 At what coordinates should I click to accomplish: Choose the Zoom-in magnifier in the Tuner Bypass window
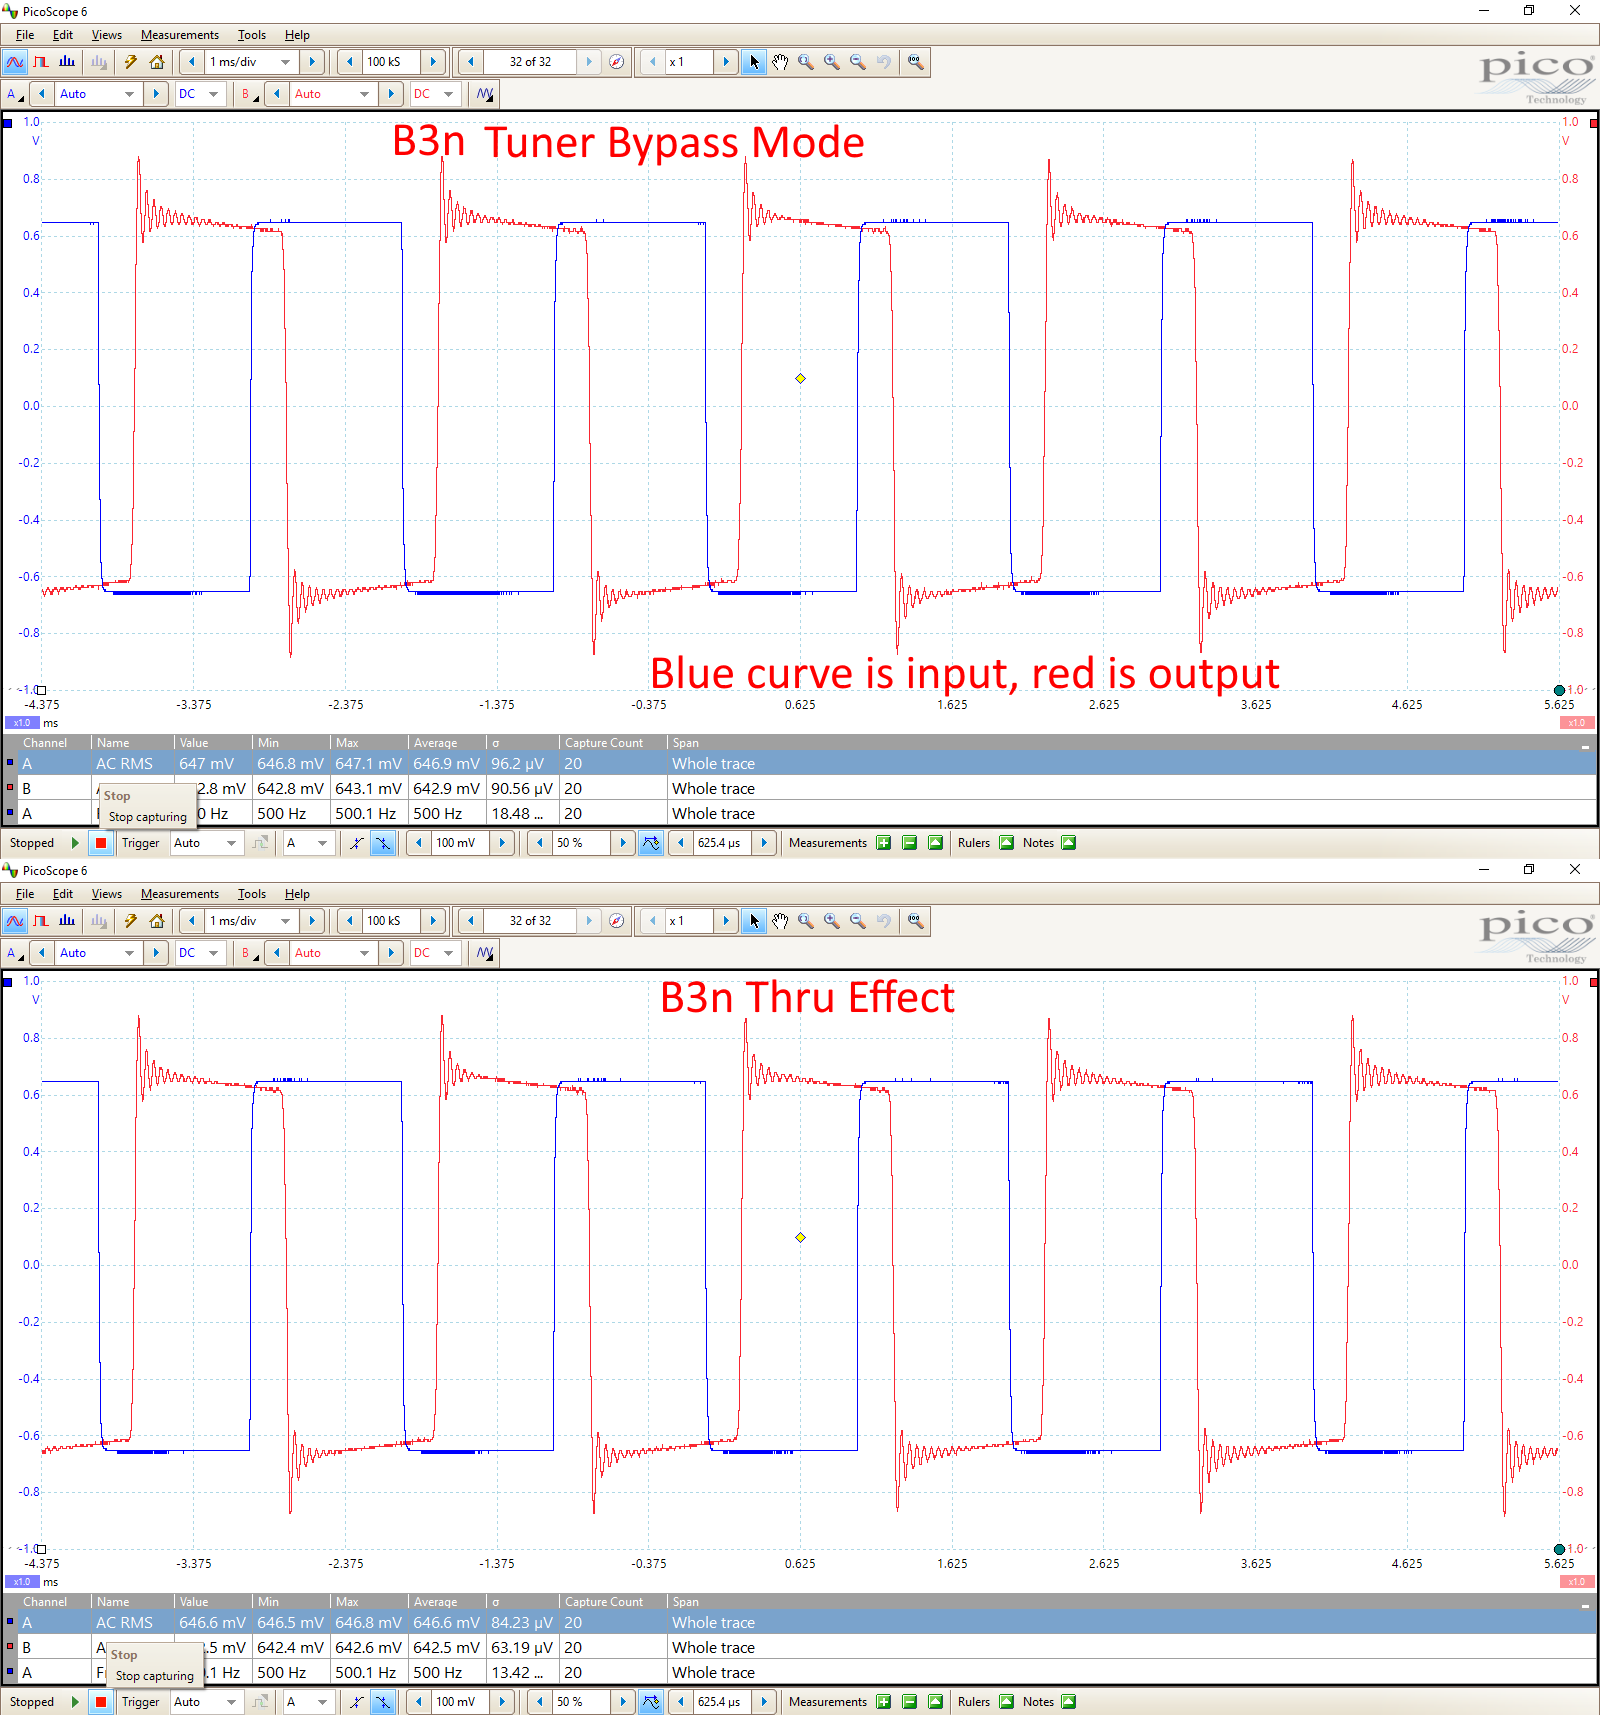[832, 62]
